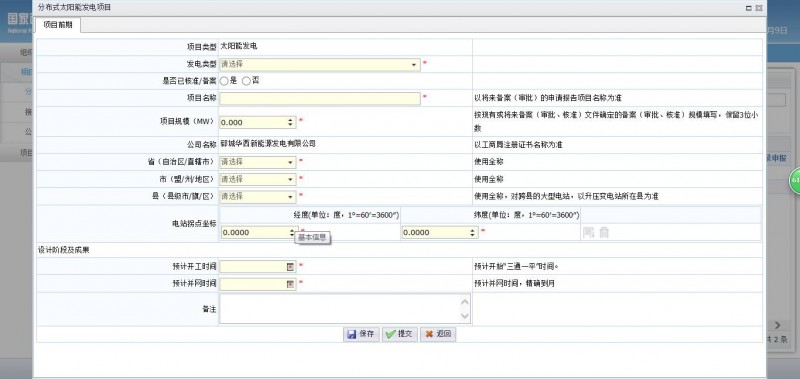Click inside the 备注 text area

(x=345, y=309)
